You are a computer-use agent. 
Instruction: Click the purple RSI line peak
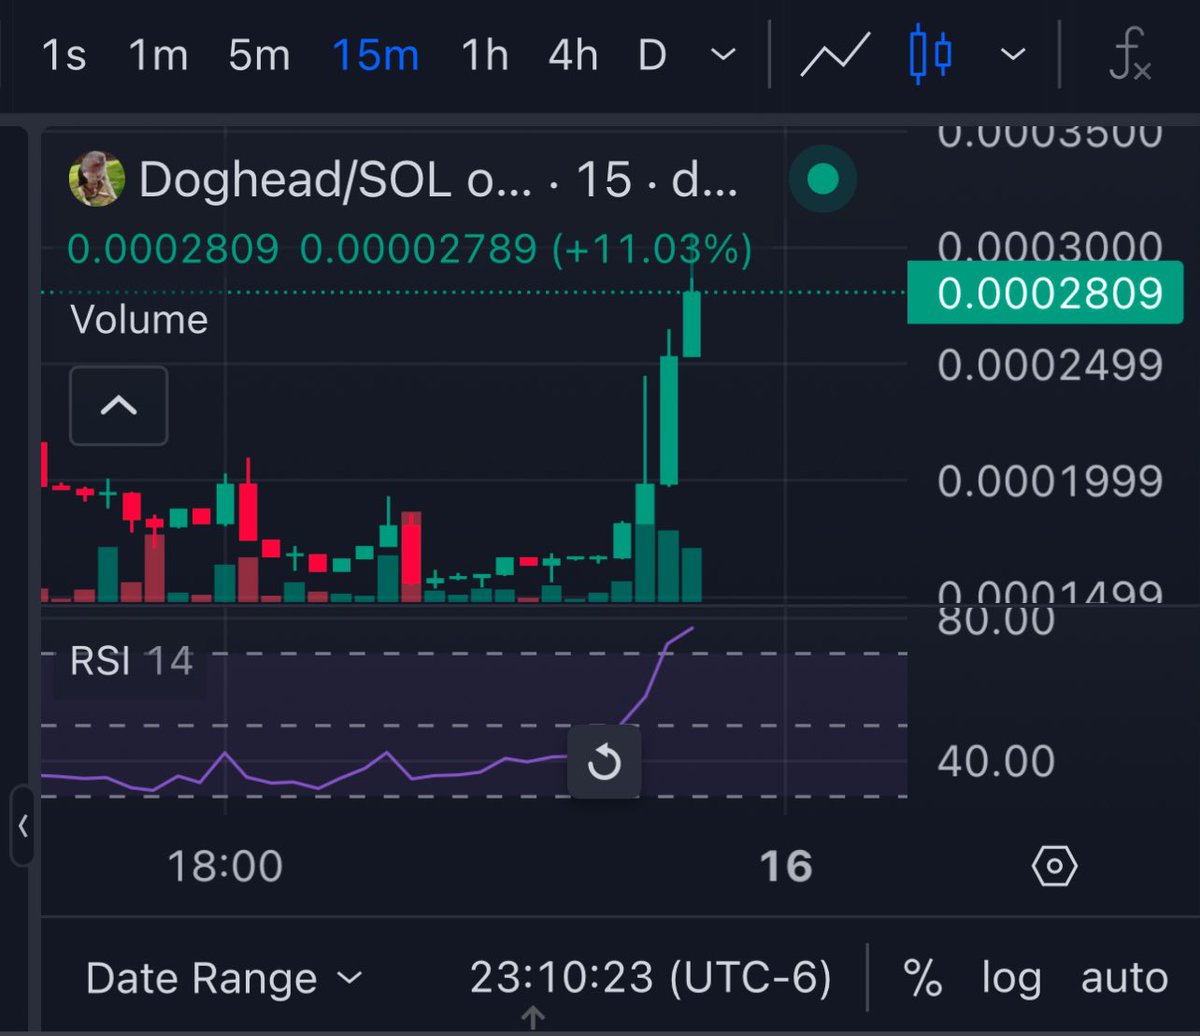coord(692,629)
